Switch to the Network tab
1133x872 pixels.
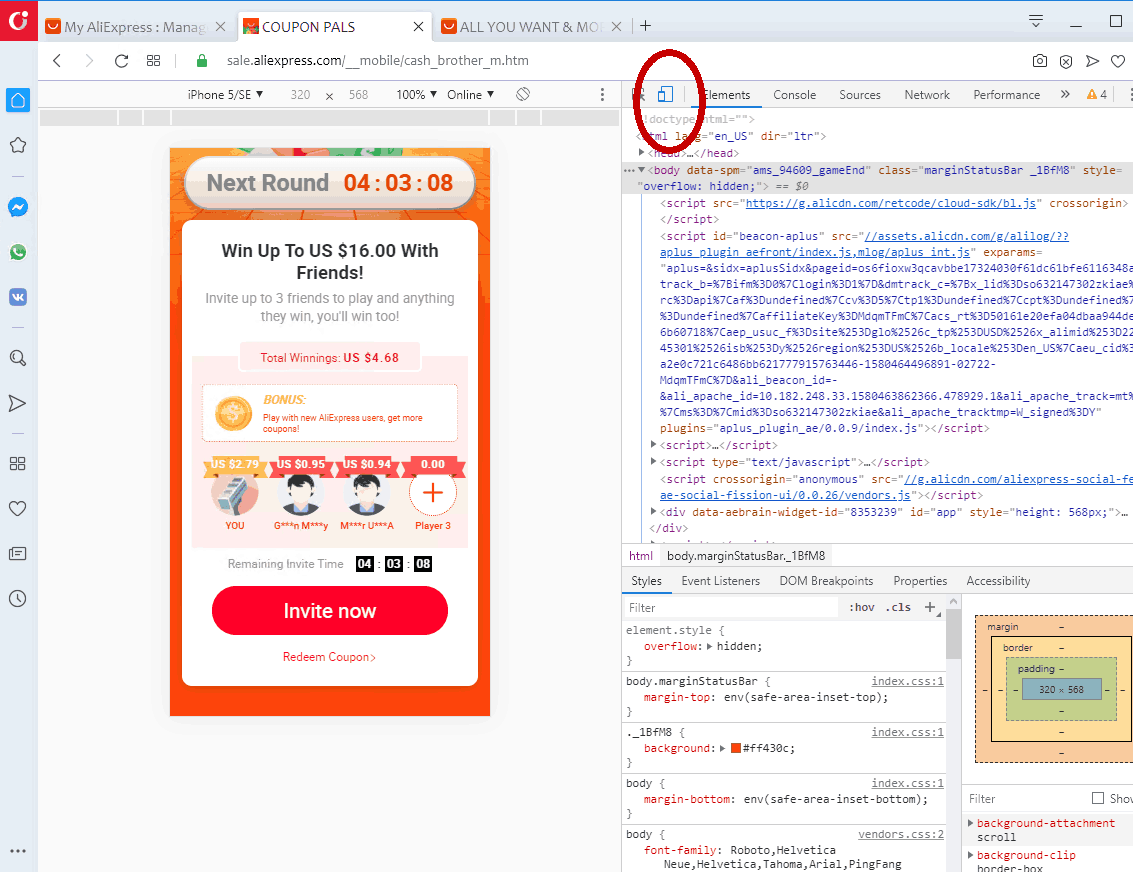[927, 95]
